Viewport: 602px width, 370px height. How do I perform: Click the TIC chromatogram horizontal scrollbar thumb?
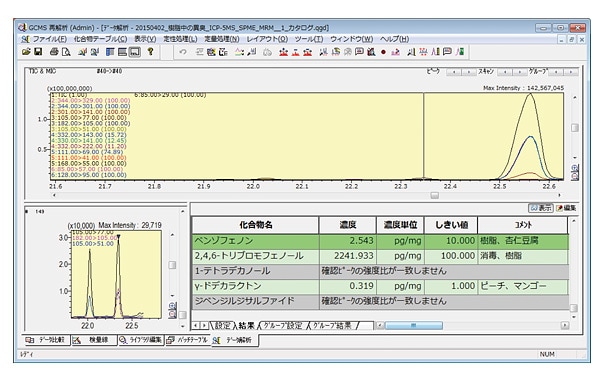pyautogui.click(x=435, y=196)
